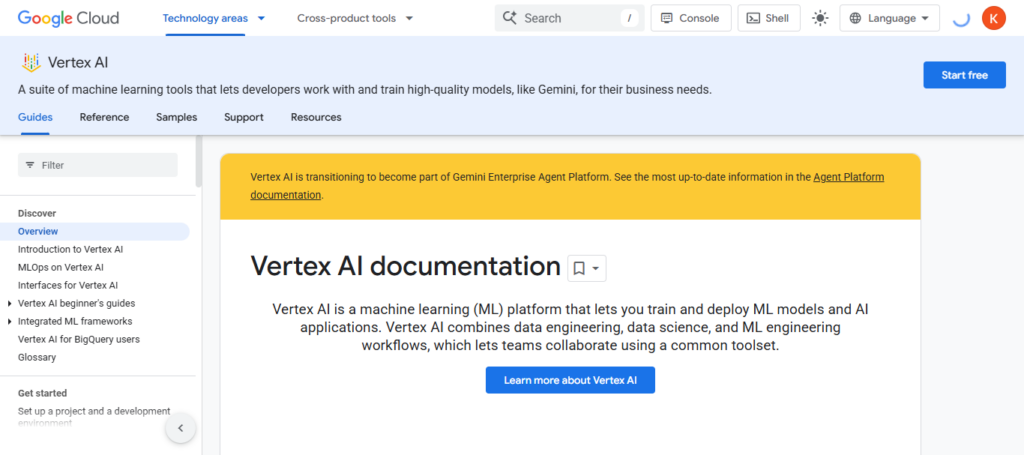The width and height of the screenshot is (1024, 455).
Task: Open the user account avatar K
Action: [x=993, y=18]
